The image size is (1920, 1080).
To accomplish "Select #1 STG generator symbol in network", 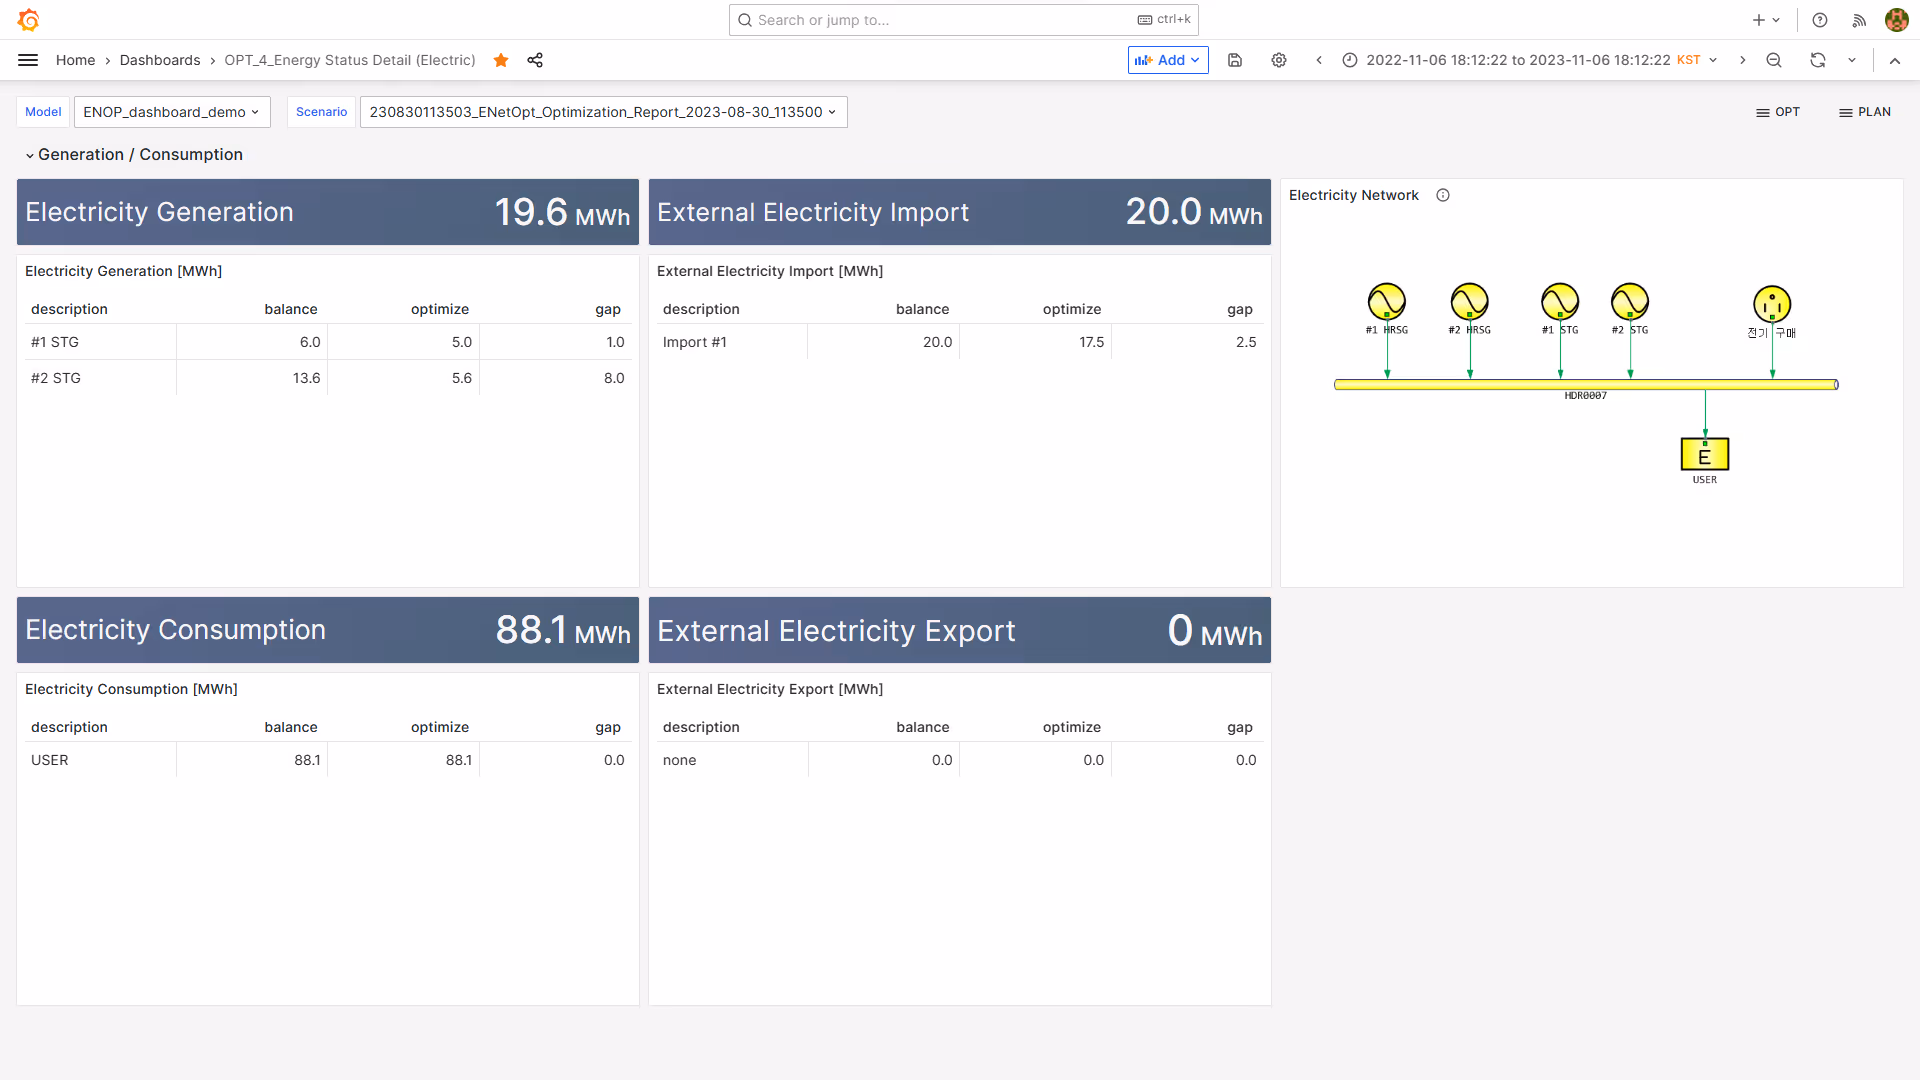I will pyautogui.click(x=1560, y=301).
